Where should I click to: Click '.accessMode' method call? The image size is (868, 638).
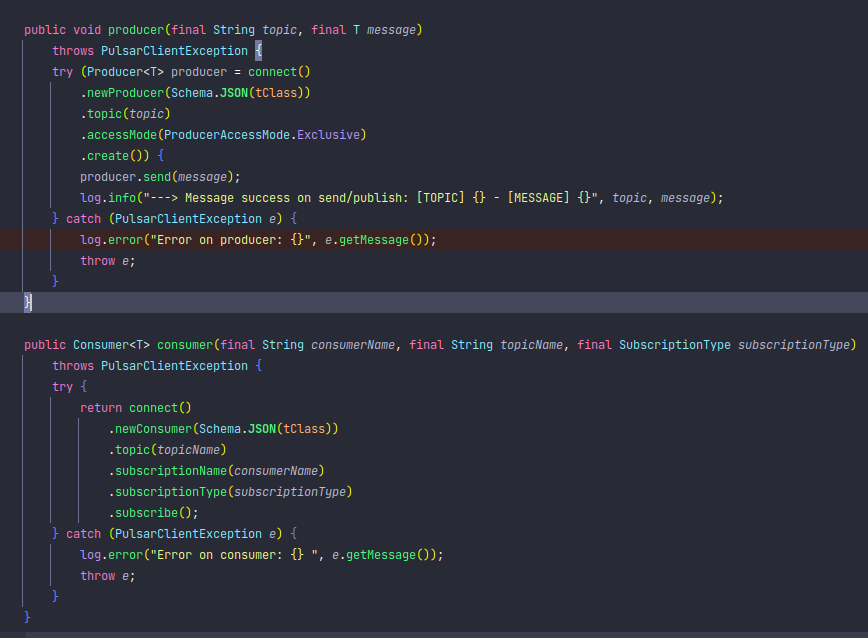(x=118, y=135)
